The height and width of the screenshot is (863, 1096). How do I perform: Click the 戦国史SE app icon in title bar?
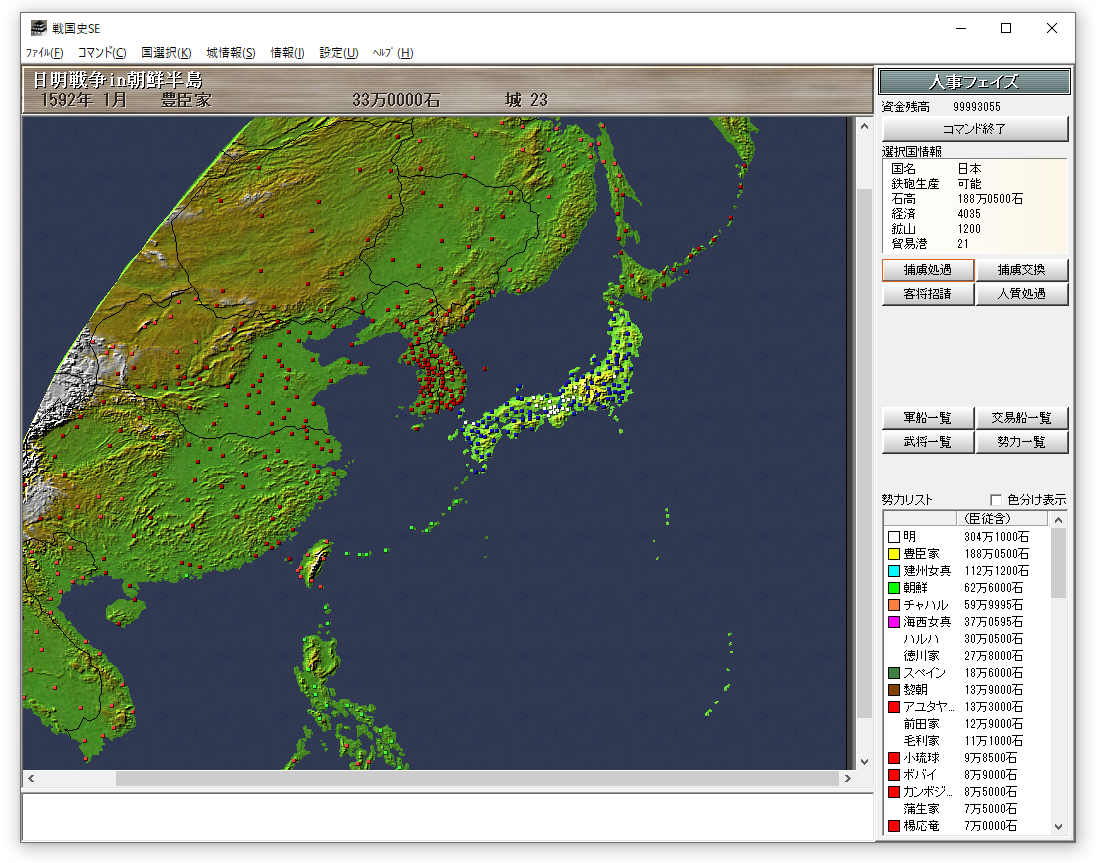pos(39,28)
